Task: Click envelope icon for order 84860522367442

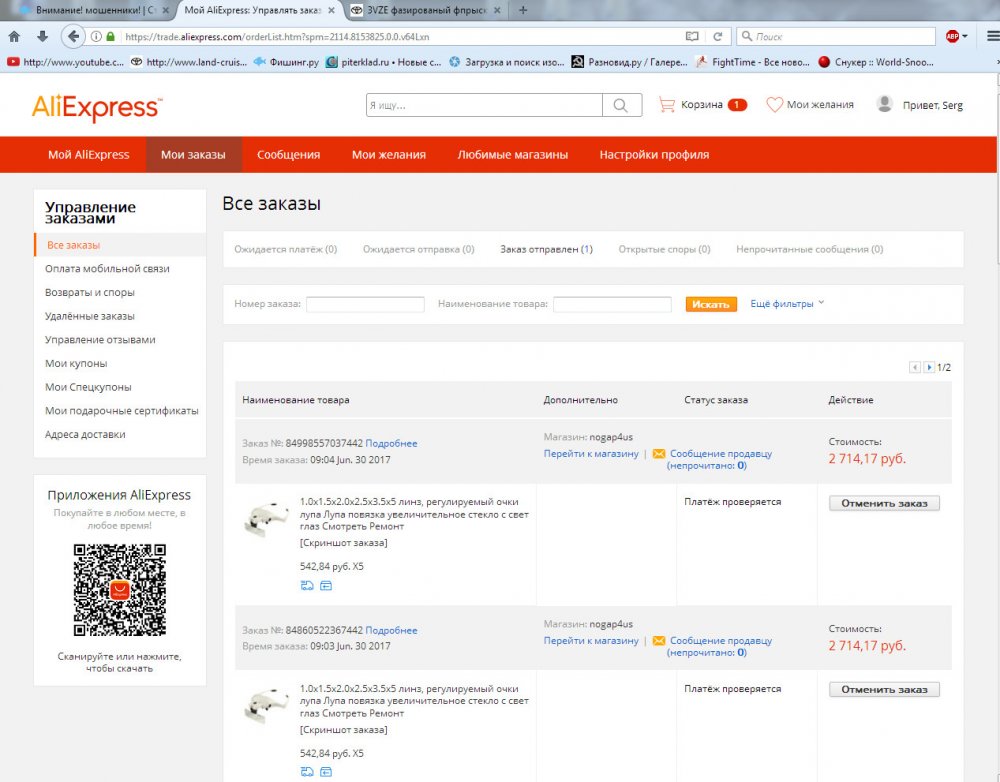Action: (x=659, y=640)
